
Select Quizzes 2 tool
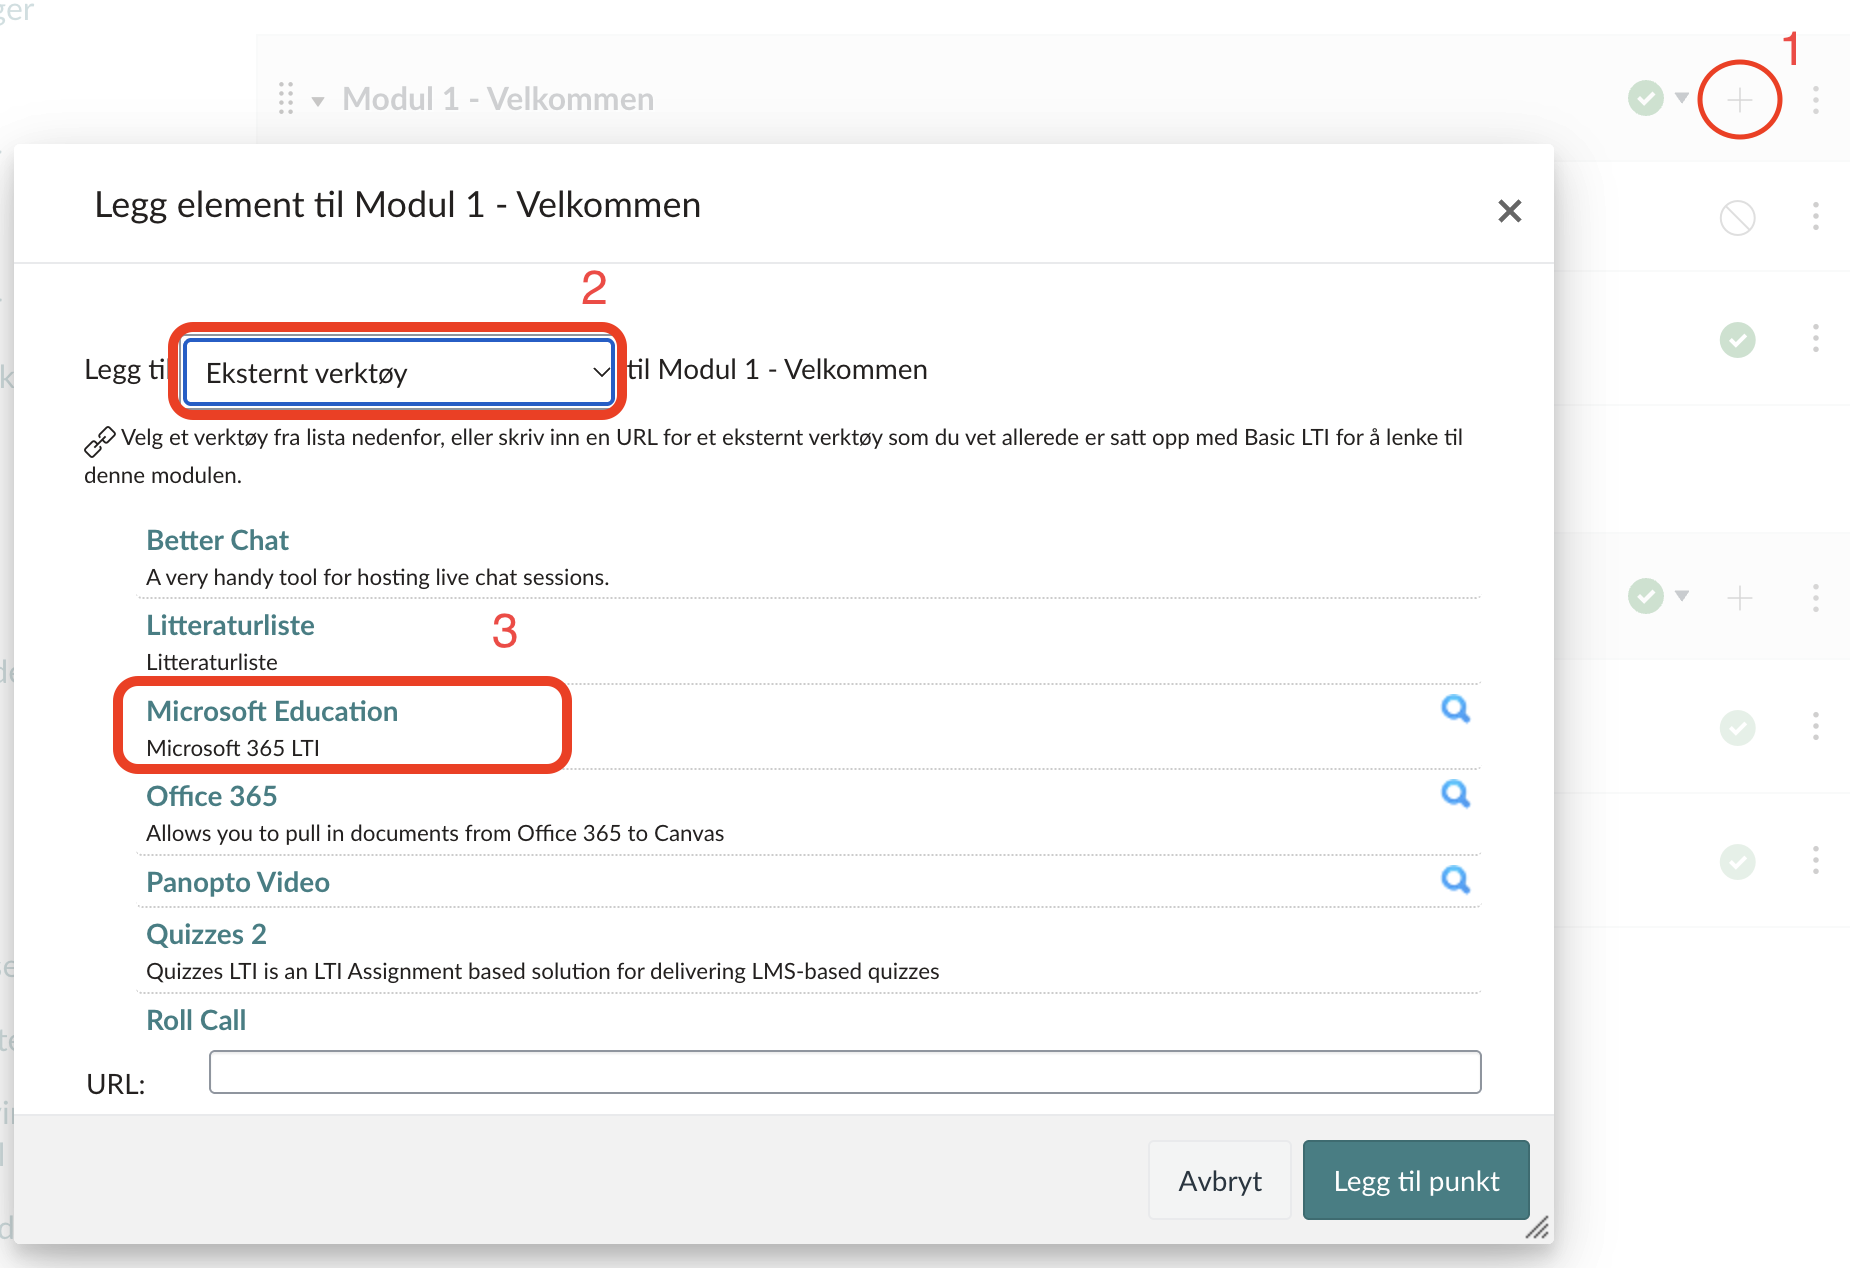pyautogui.click(x=206, y=934)
